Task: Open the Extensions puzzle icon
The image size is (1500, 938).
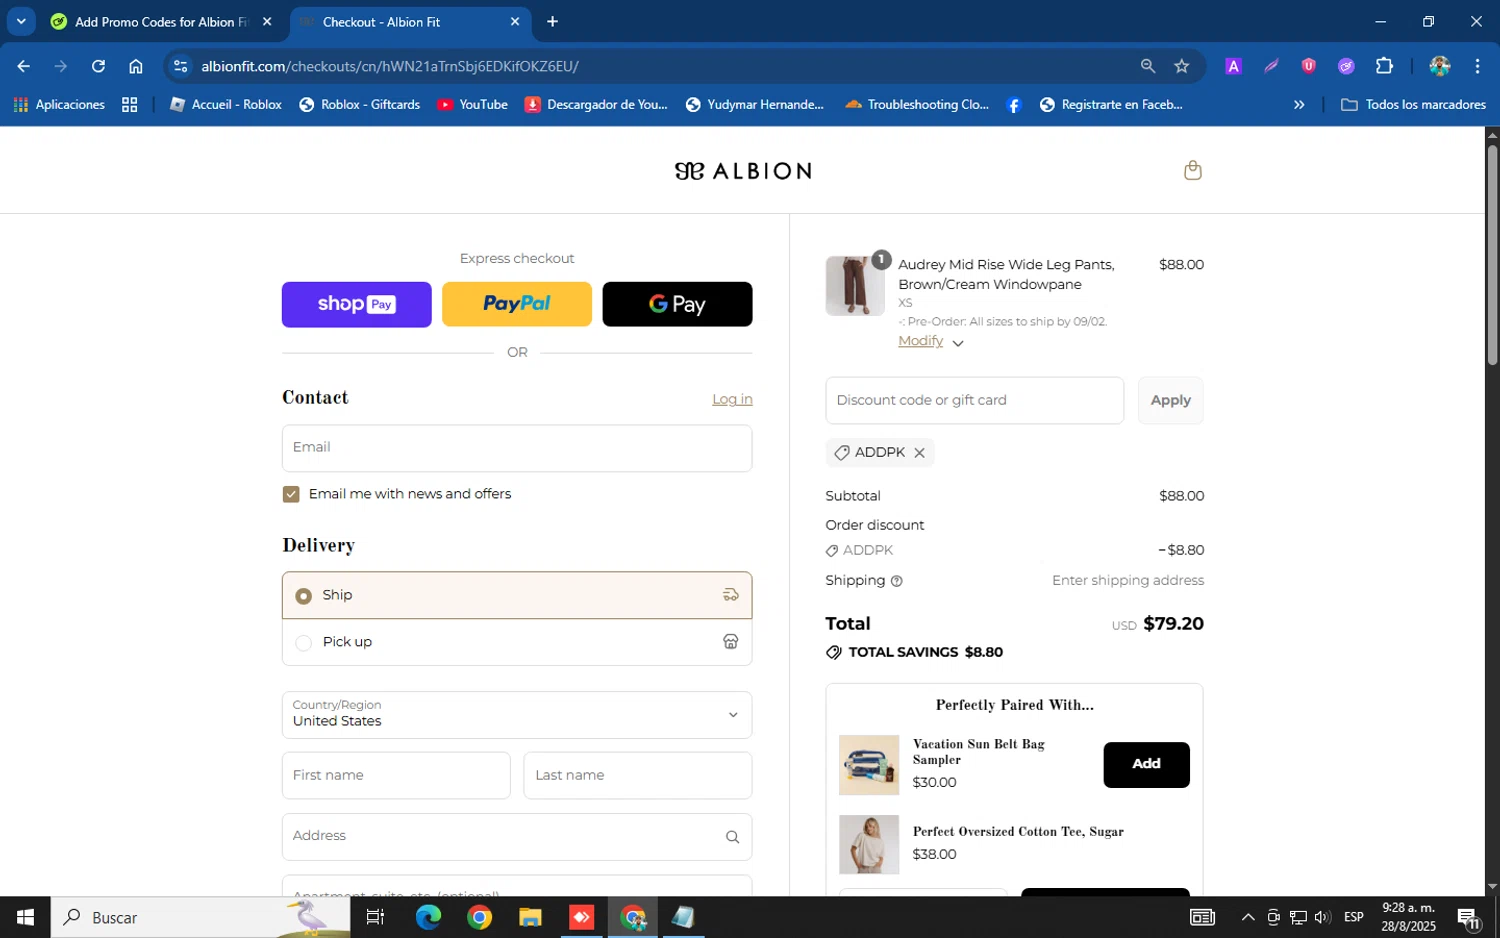Action: coord(1384,66)
